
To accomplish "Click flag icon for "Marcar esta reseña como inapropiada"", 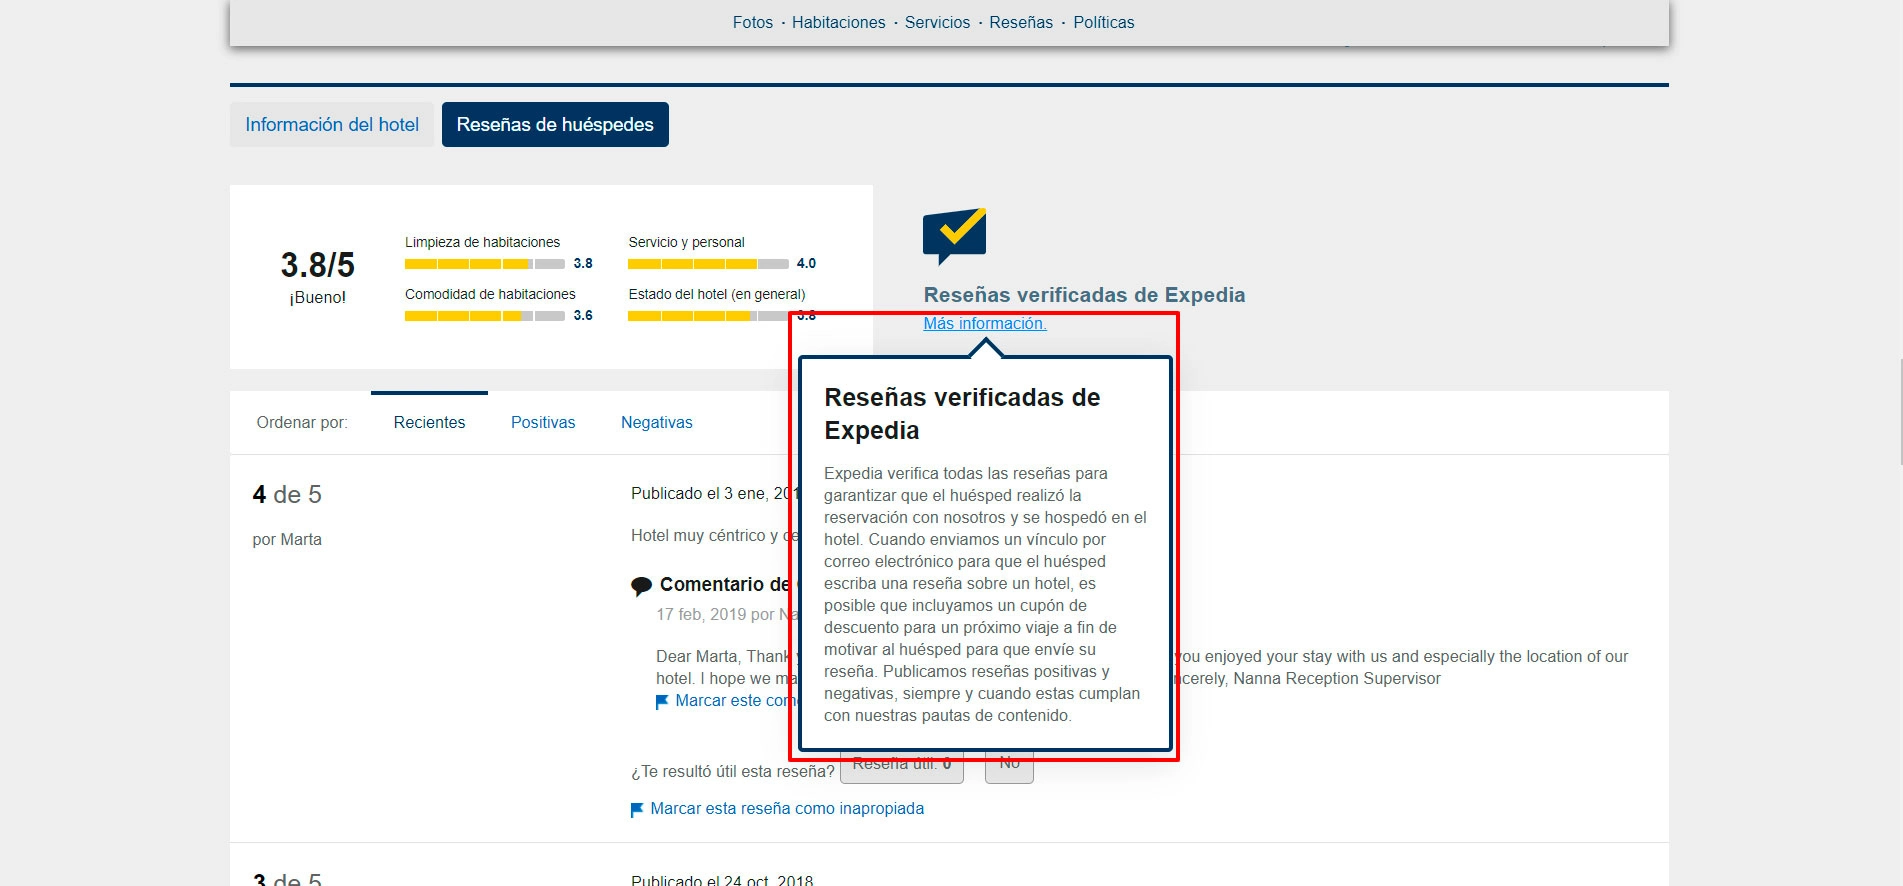I will pos(637,809).
